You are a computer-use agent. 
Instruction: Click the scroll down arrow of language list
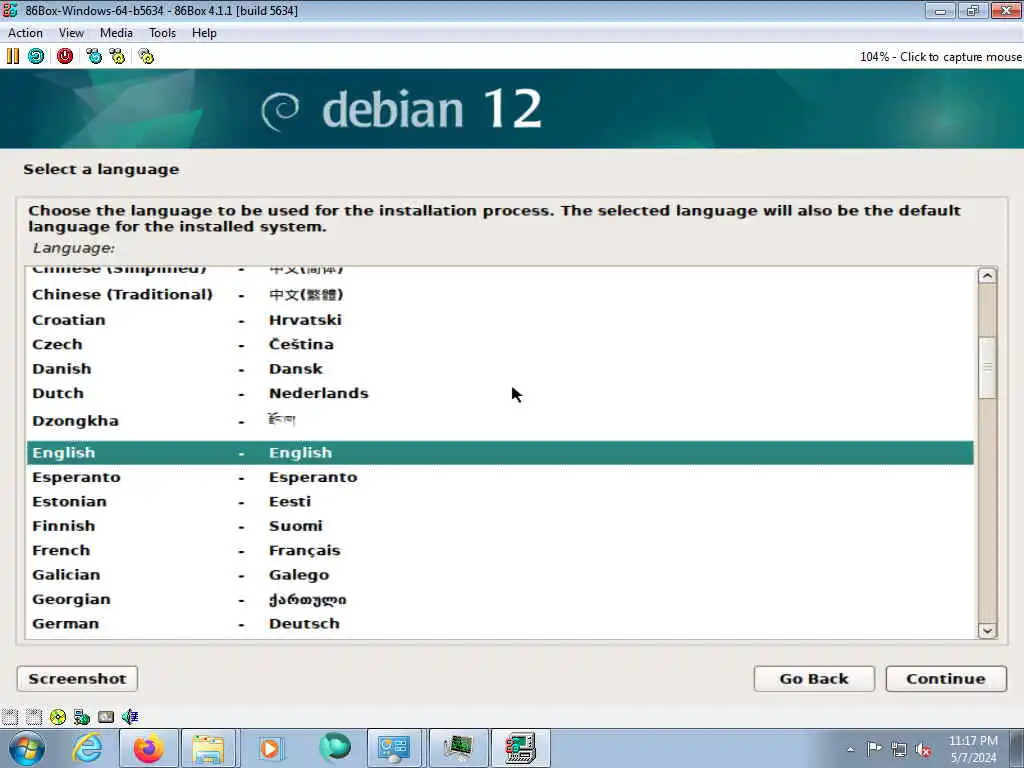tap(987, 630)
